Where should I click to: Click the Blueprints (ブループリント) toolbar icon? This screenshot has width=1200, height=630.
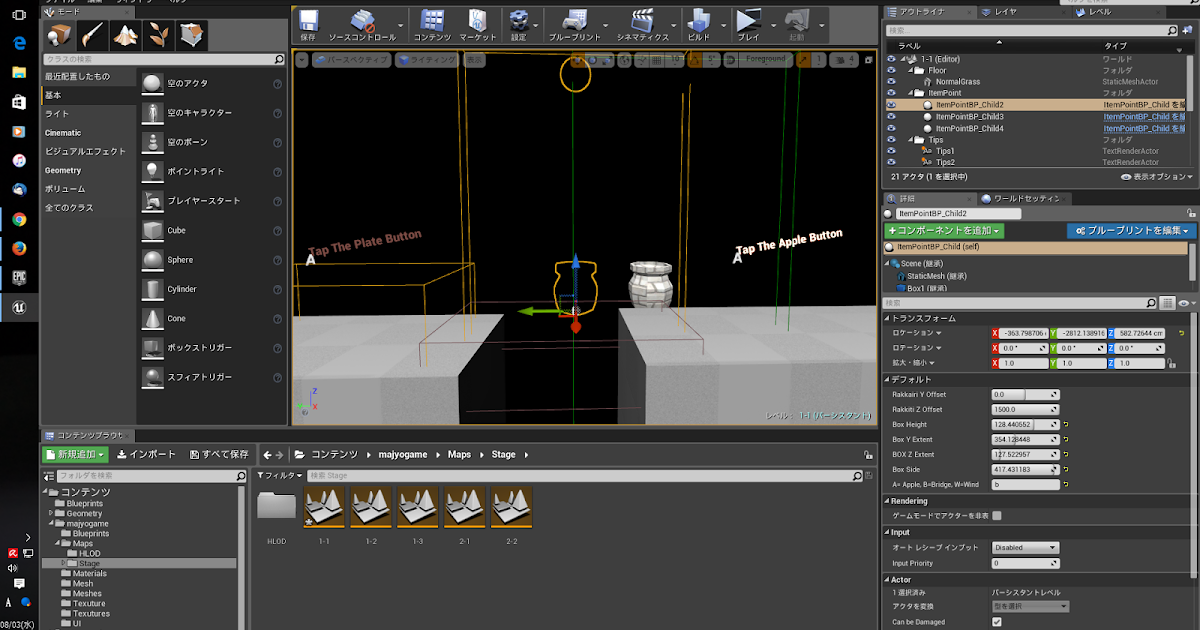point(577,21)
